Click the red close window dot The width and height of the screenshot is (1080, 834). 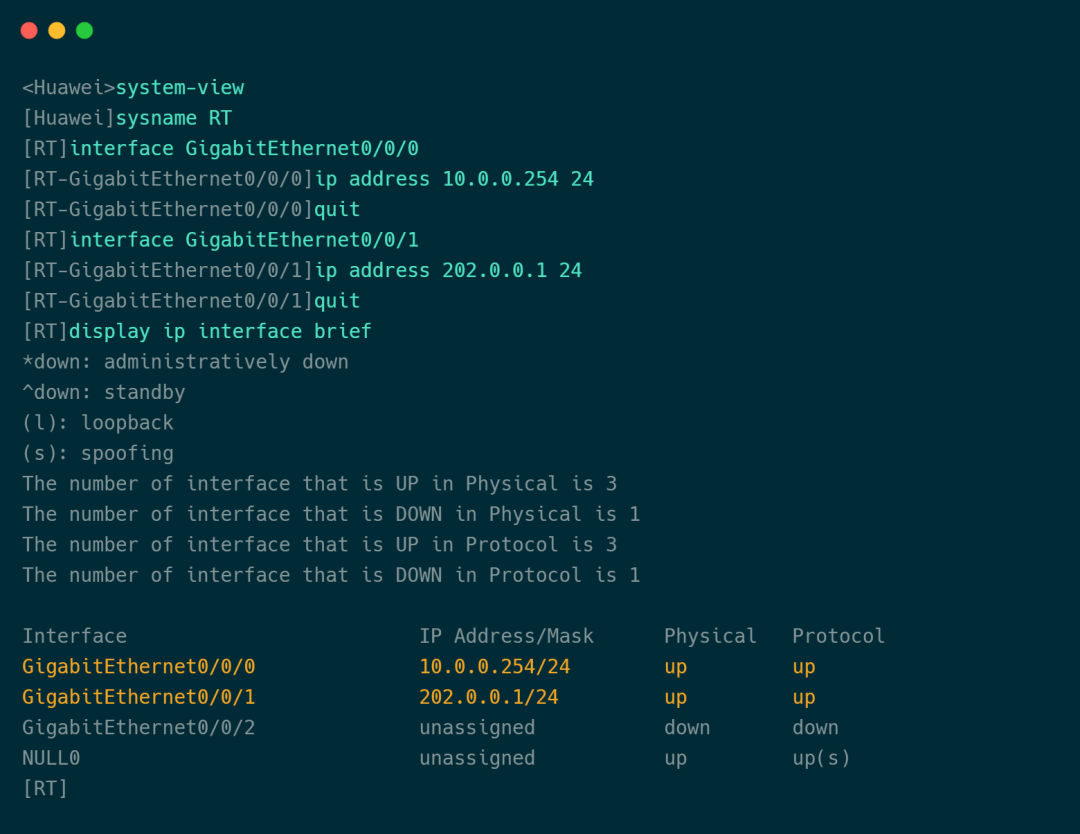(x=29, y=30)
